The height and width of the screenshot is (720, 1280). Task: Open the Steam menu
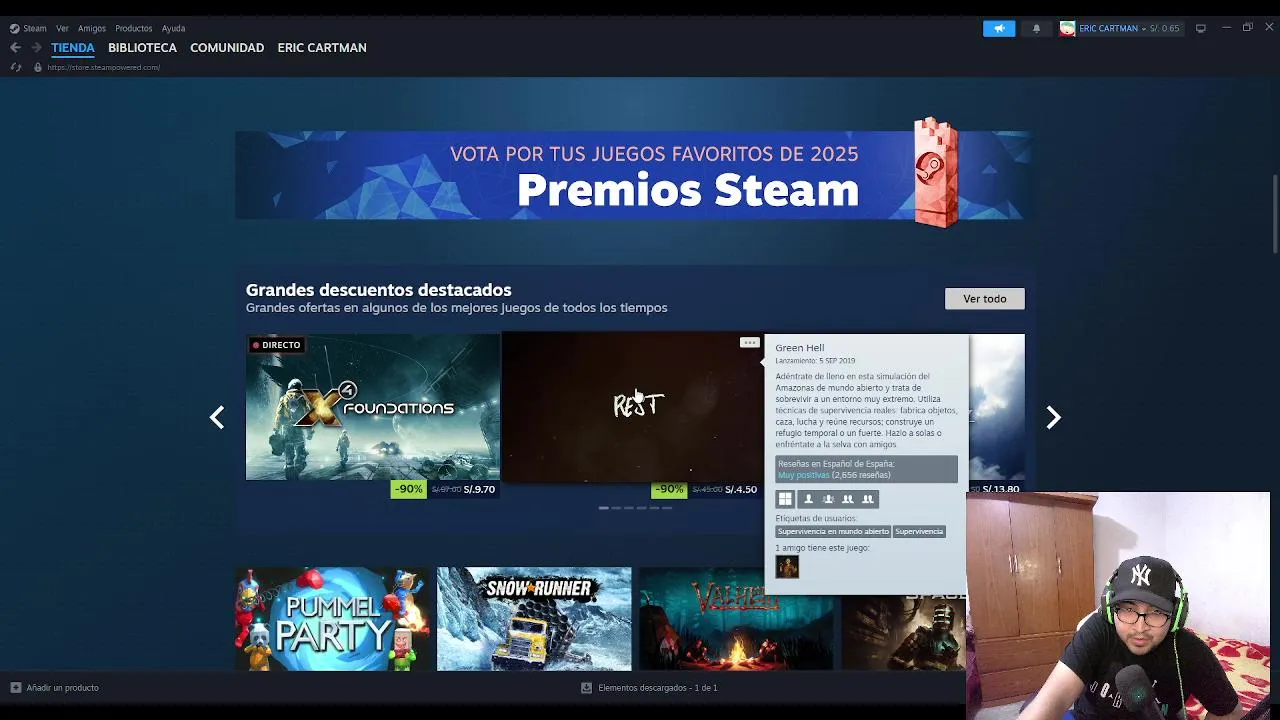[x=35, y=28]
